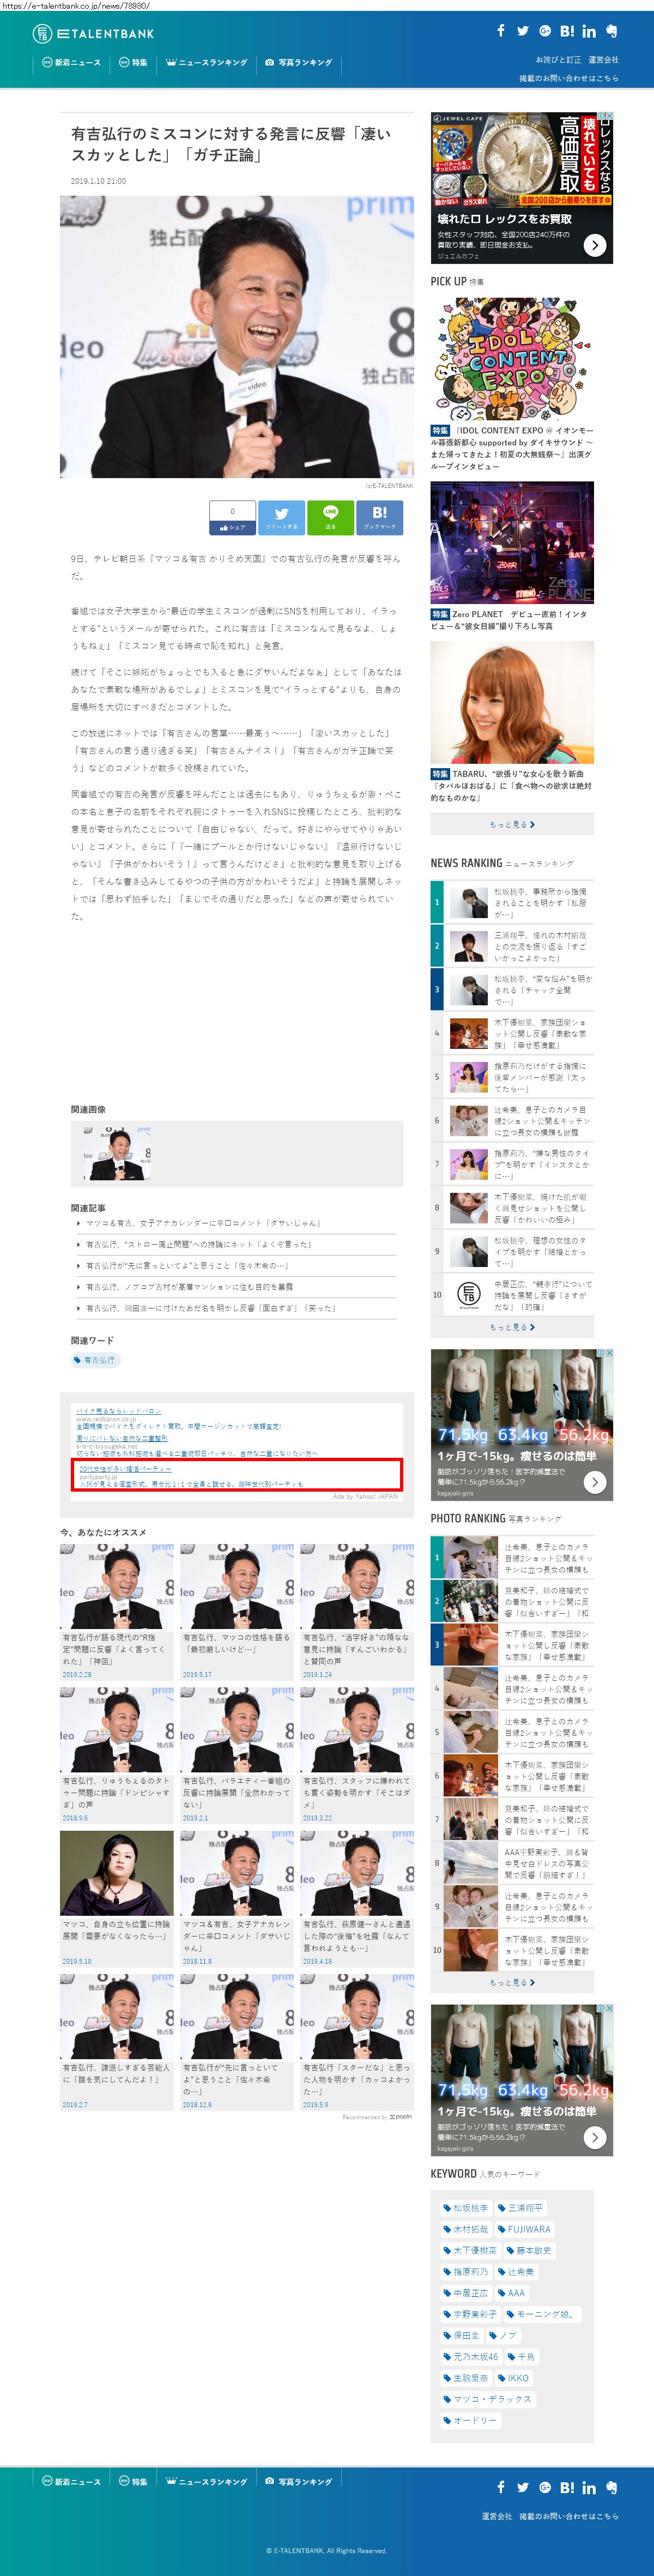Open the header Google+ icon

pos(545,31)
